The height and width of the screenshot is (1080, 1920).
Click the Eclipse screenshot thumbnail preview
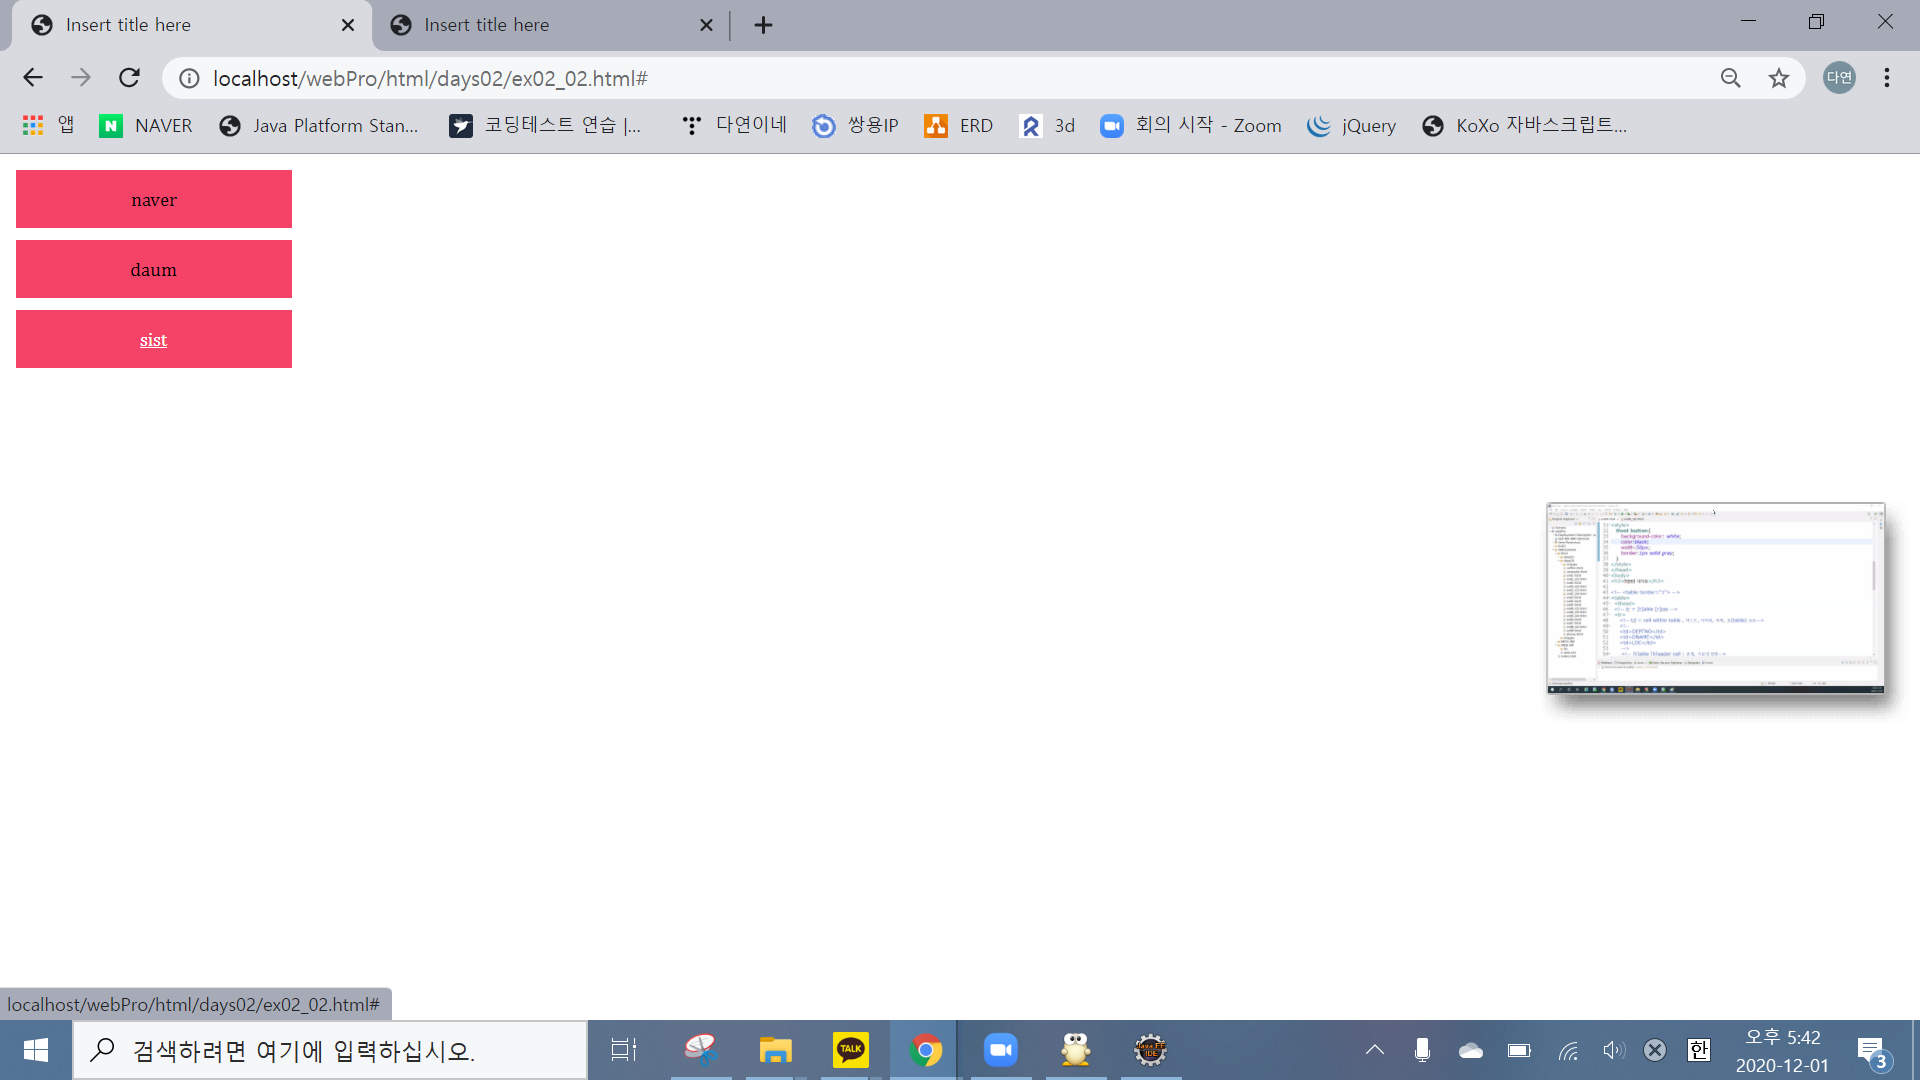[x=1715, y=598]
